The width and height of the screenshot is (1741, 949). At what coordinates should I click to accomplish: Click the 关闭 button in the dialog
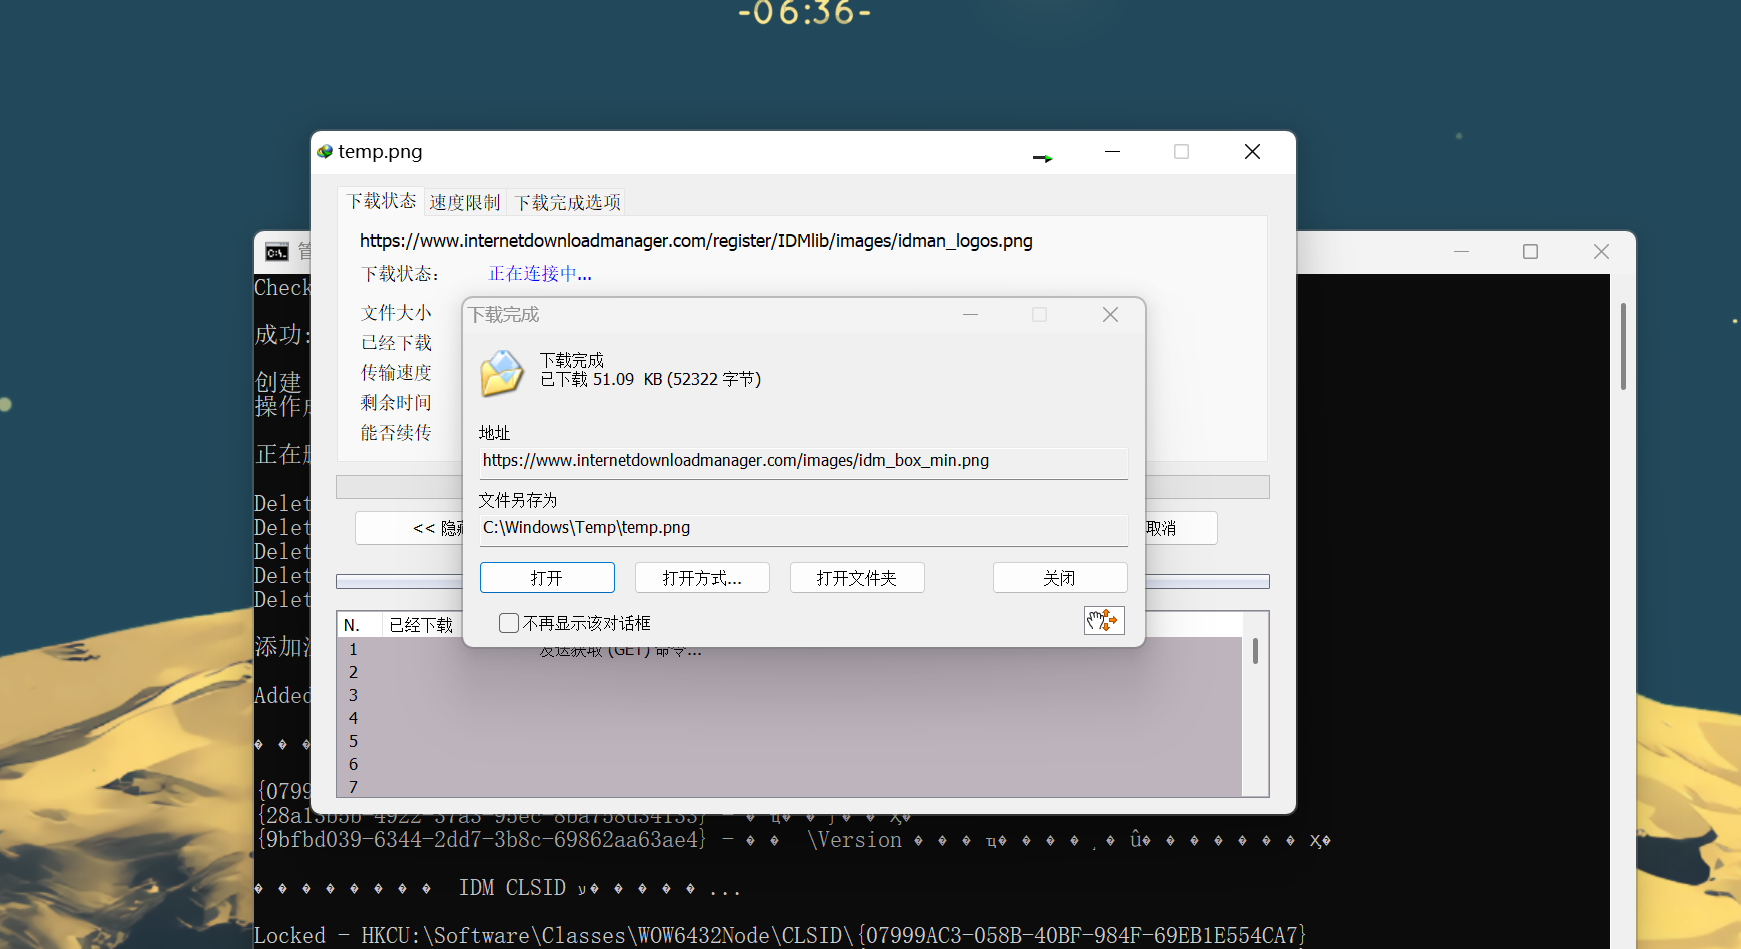coord(1059,578)
